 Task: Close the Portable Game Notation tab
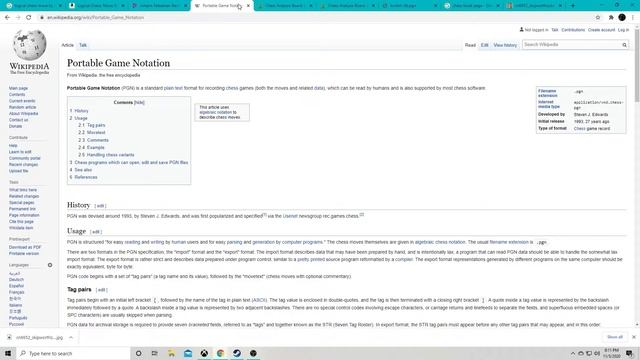(248, 6)
